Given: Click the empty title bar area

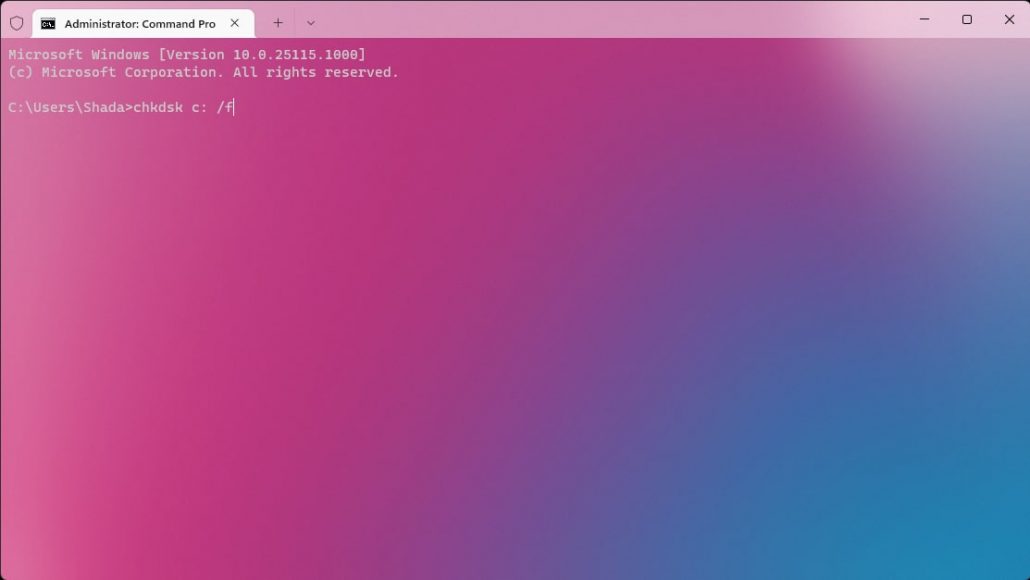Looking at the screenshot, I should (x=600, y=20).
